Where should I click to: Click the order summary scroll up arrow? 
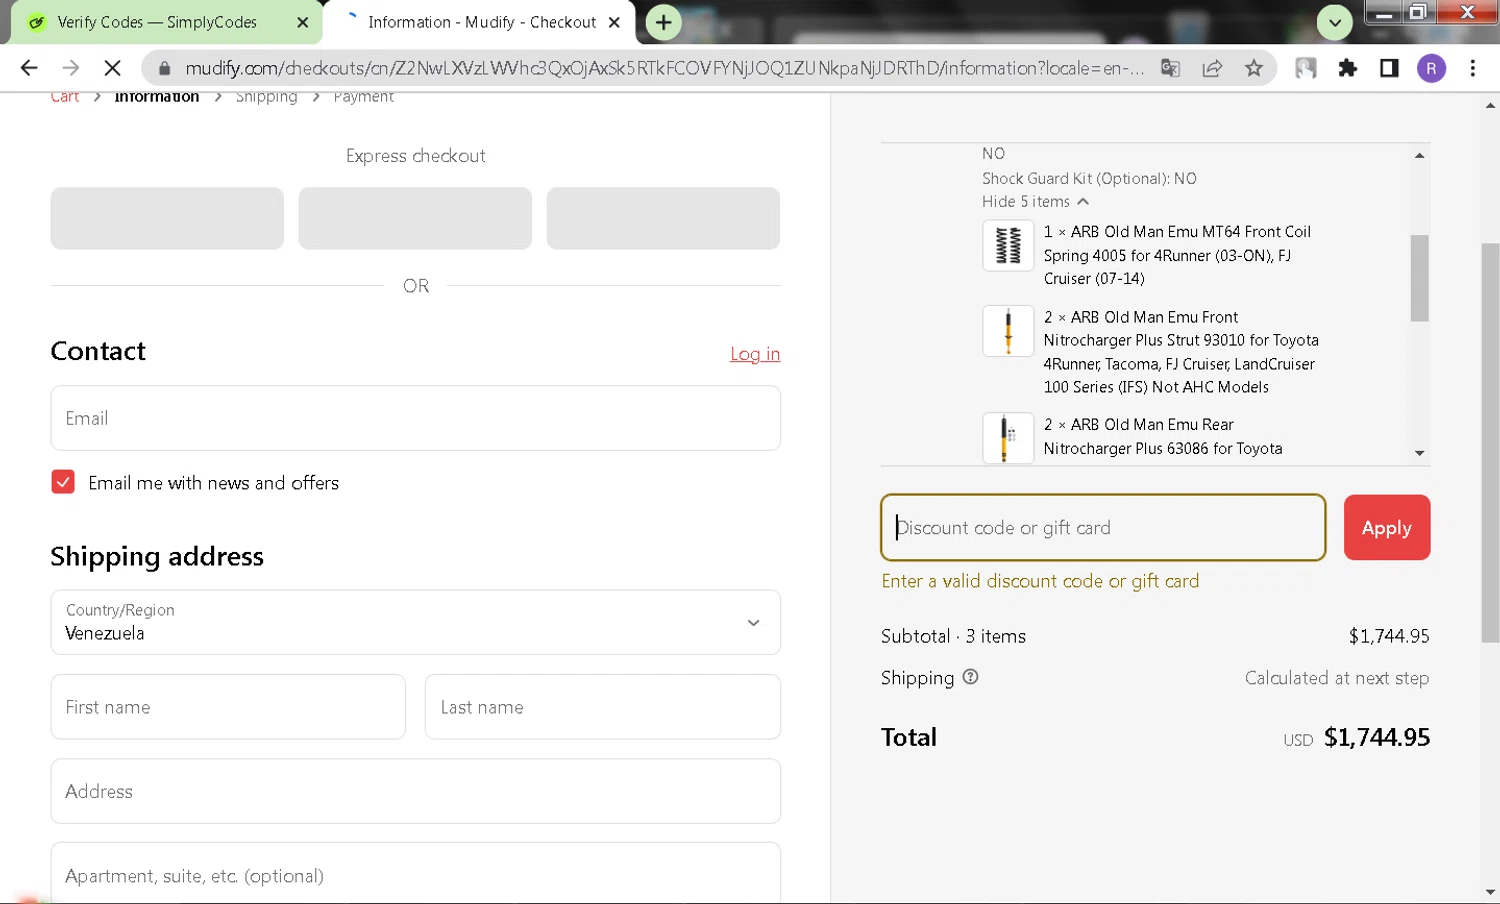tap(1419, 155)
